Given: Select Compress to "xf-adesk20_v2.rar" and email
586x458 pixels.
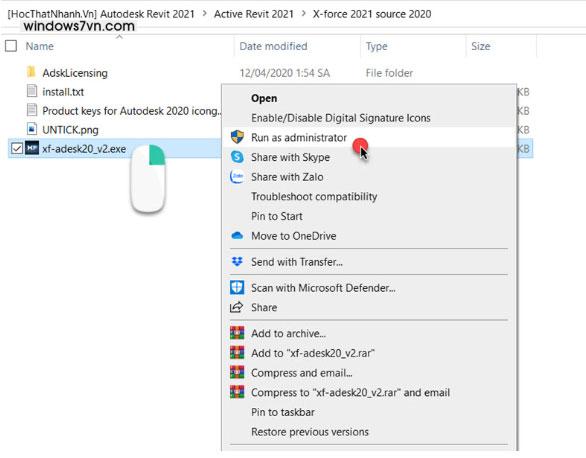Looking at the screenshot, I should pos(350,393).
